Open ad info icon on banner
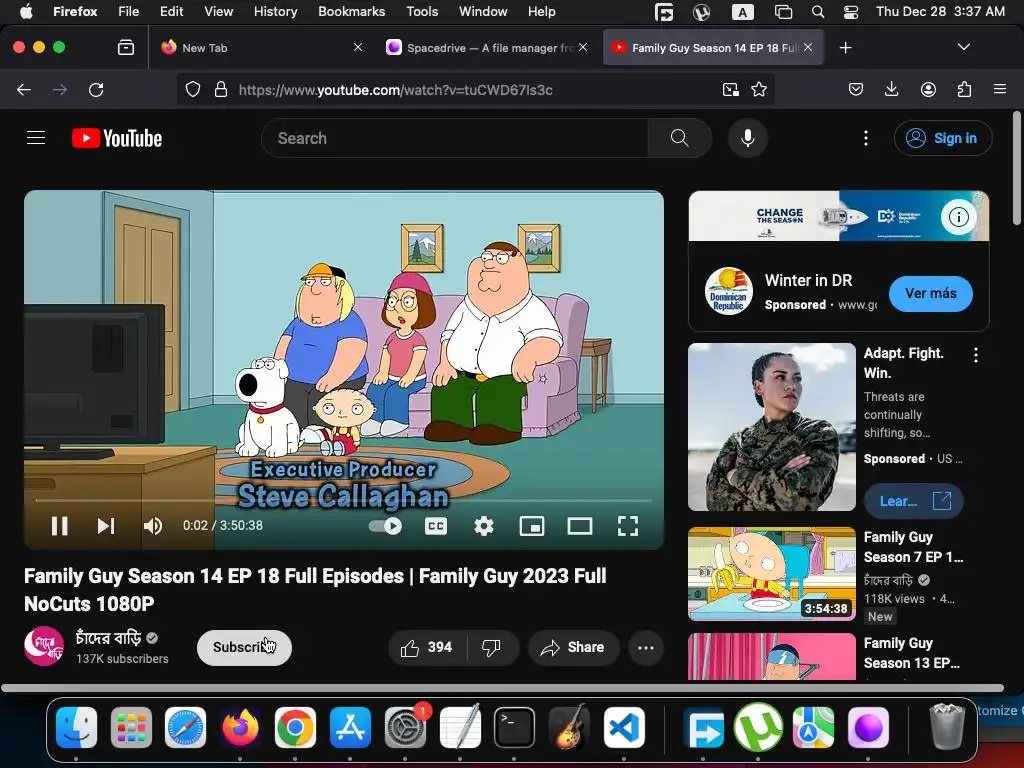The image size is (1024, 768). pos(958,216)
